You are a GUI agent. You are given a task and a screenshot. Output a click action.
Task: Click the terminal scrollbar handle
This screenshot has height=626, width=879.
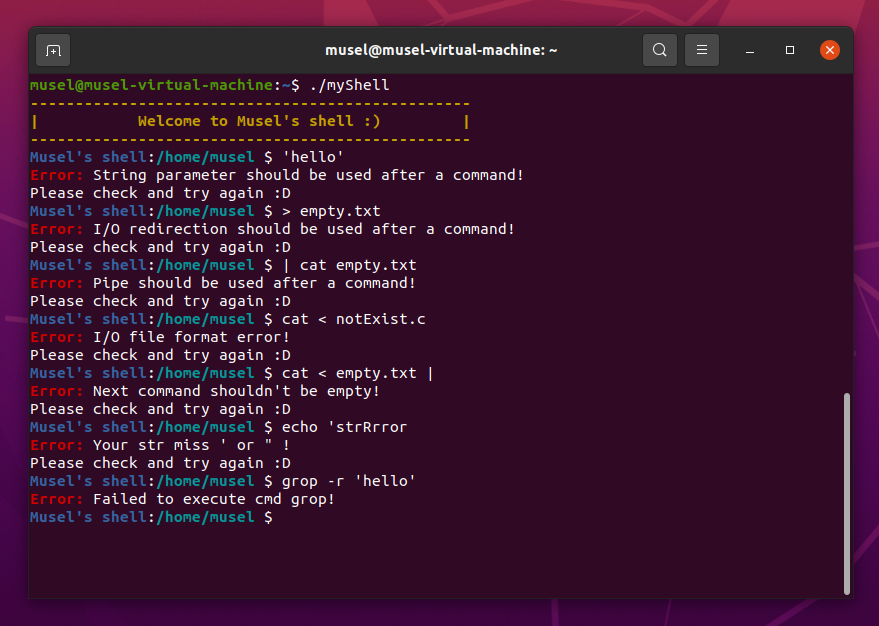pos(846,494)
